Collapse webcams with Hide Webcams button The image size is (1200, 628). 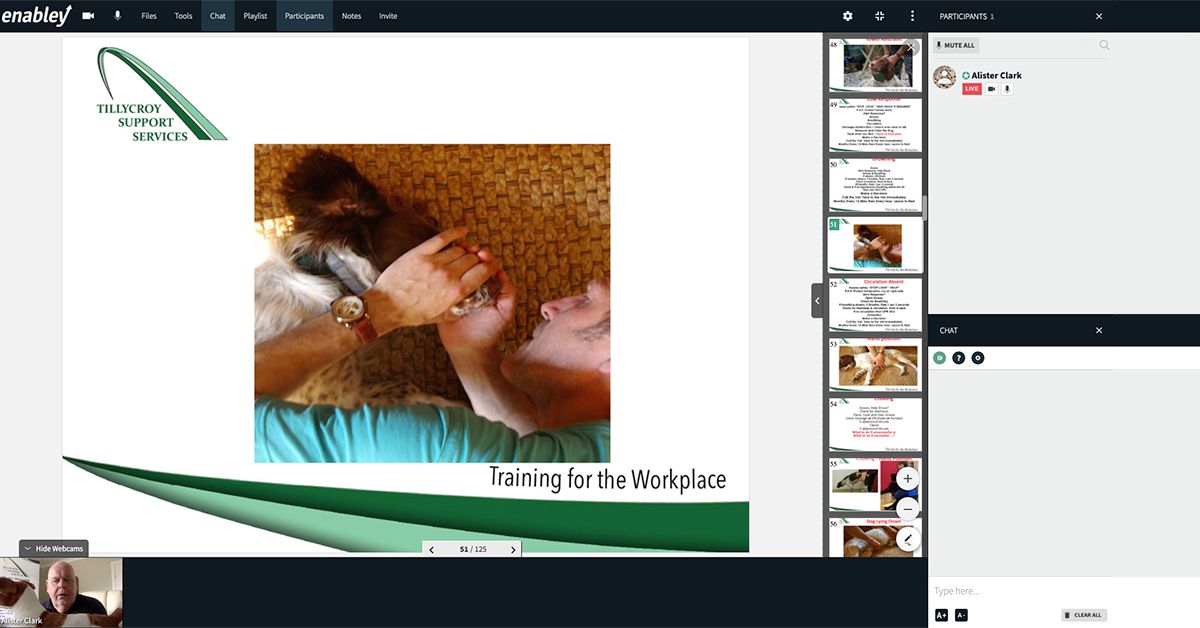click(x=54, y=548)
